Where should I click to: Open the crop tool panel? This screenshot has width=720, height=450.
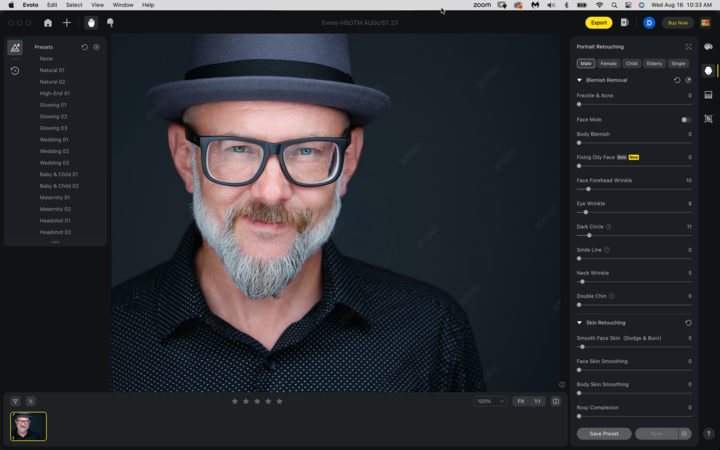(x=708, y=118)
